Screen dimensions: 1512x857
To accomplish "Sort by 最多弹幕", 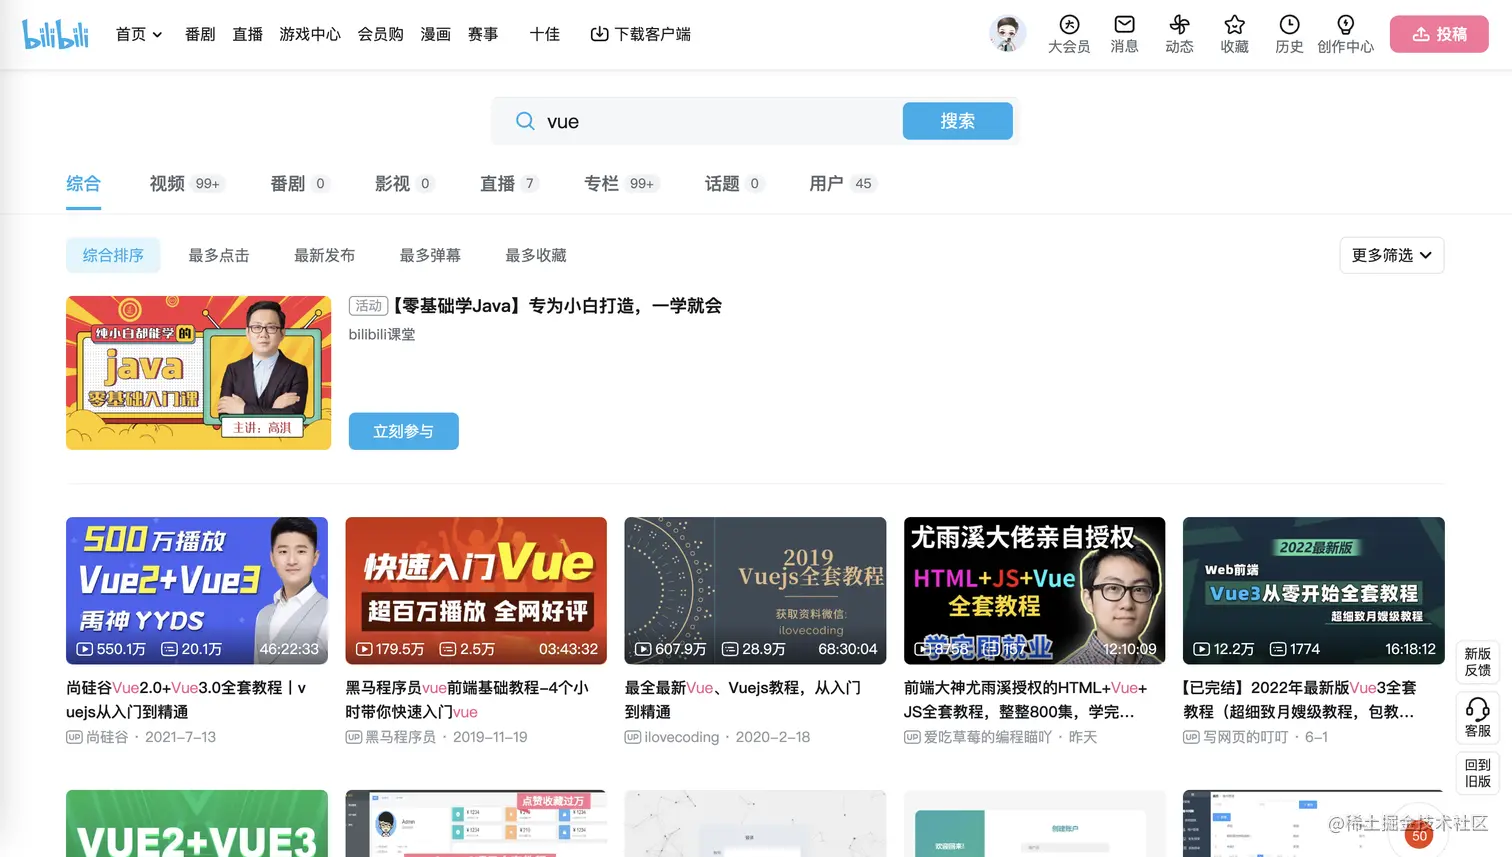I will tap(430, 255).
